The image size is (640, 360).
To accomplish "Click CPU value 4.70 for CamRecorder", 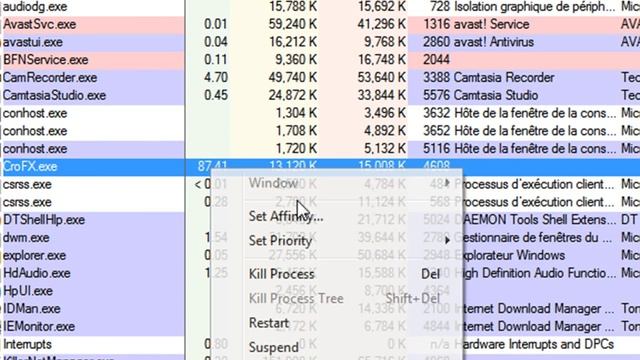I will [216, 78].
